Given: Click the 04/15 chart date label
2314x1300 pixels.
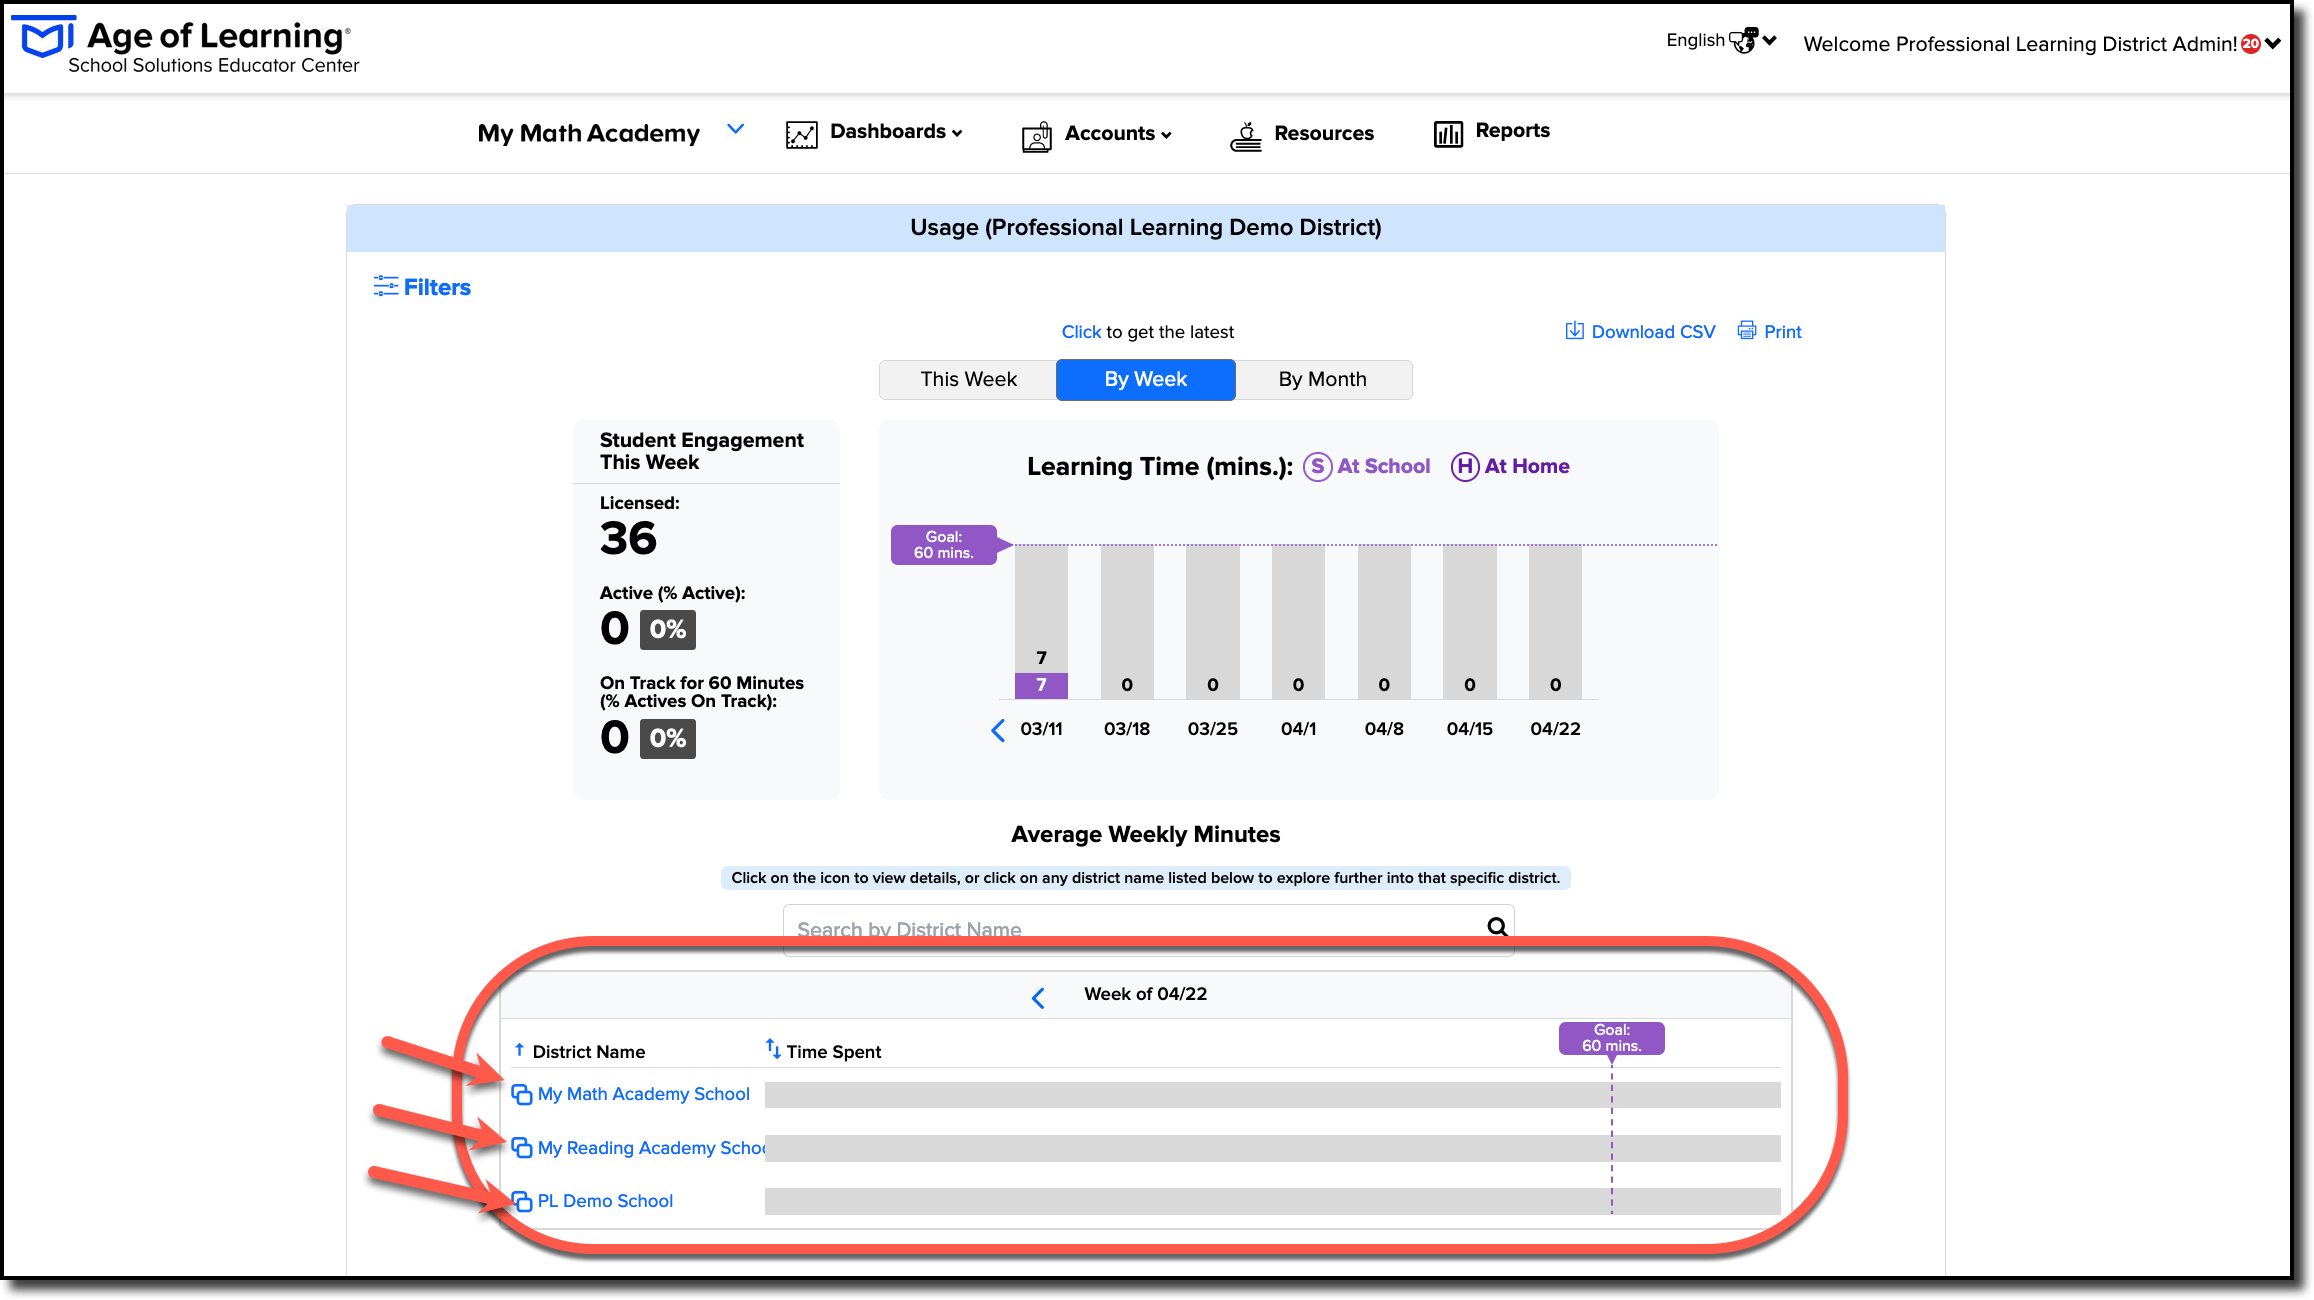Looking at the screenshot, I should coord(1470,729).
